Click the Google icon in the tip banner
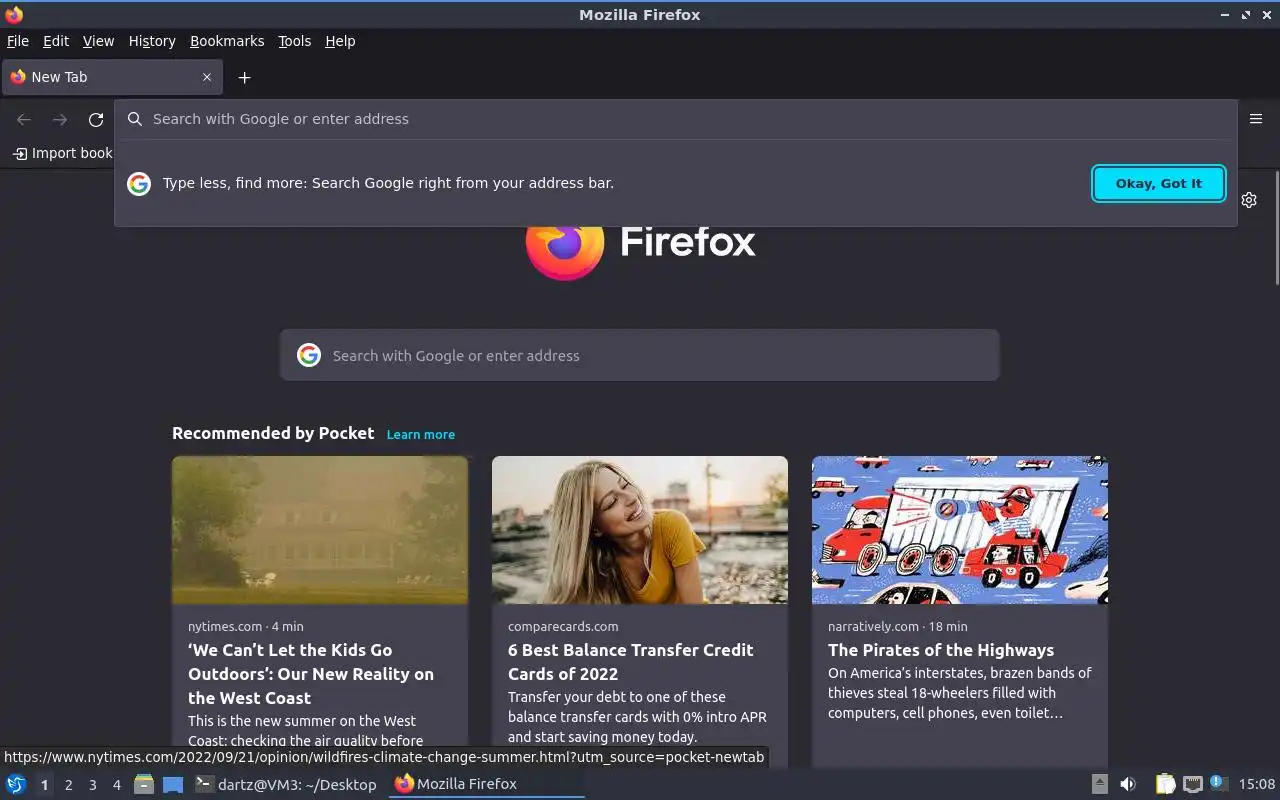1280x800 pixels. (x=139, y=183)
